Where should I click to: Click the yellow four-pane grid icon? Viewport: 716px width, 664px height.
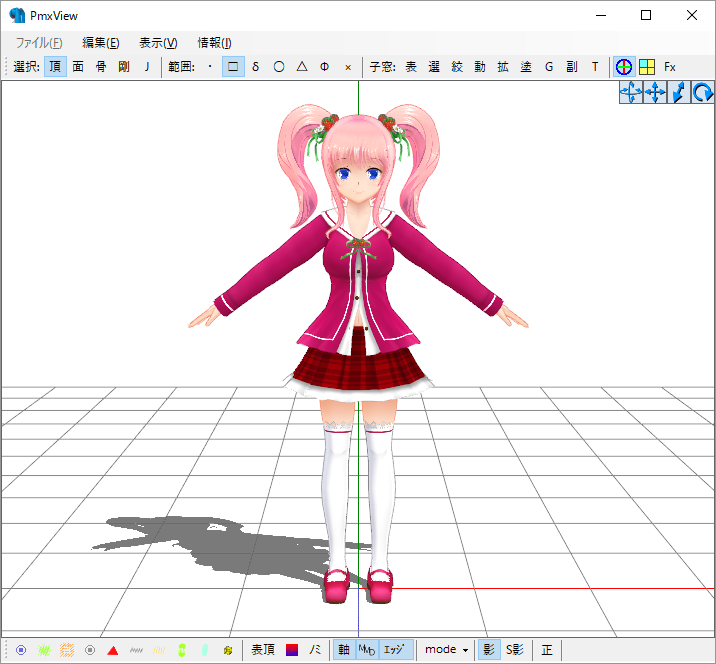(x=647, y=67)
